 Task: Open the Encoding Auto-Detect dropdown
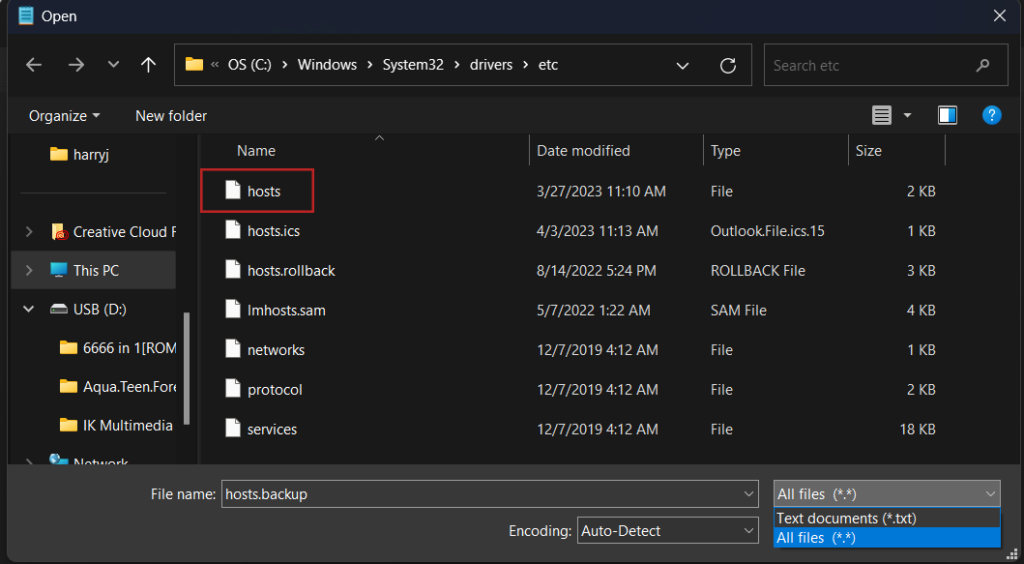point(667,531)
